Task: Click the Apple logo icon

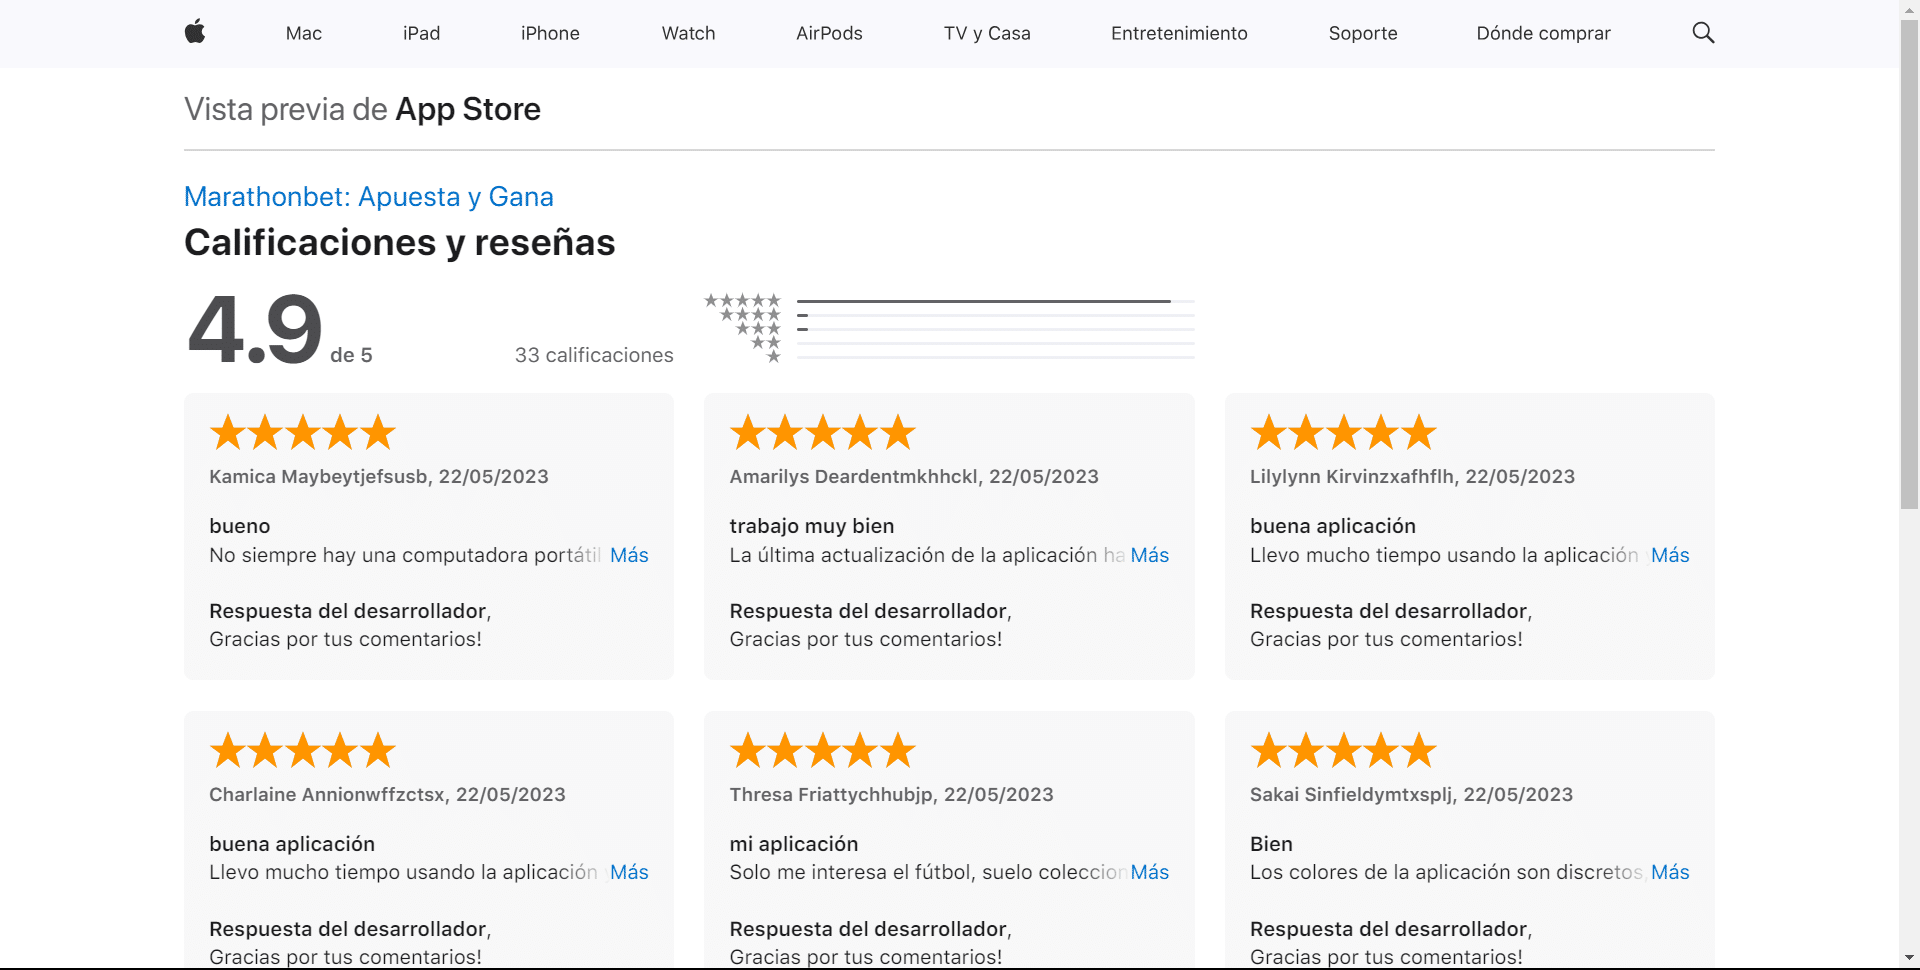Action: [x=195, y=32]
